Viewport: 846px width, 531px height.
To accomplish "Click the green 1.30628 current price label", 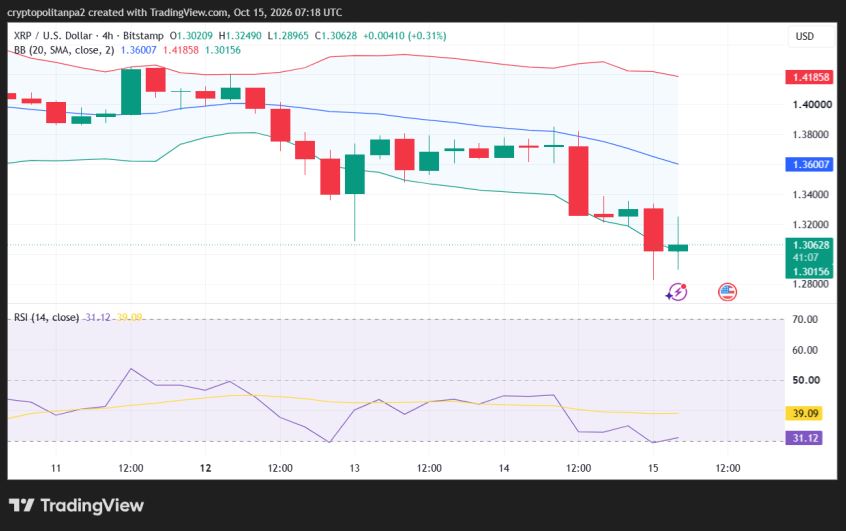I will [809, 245].
